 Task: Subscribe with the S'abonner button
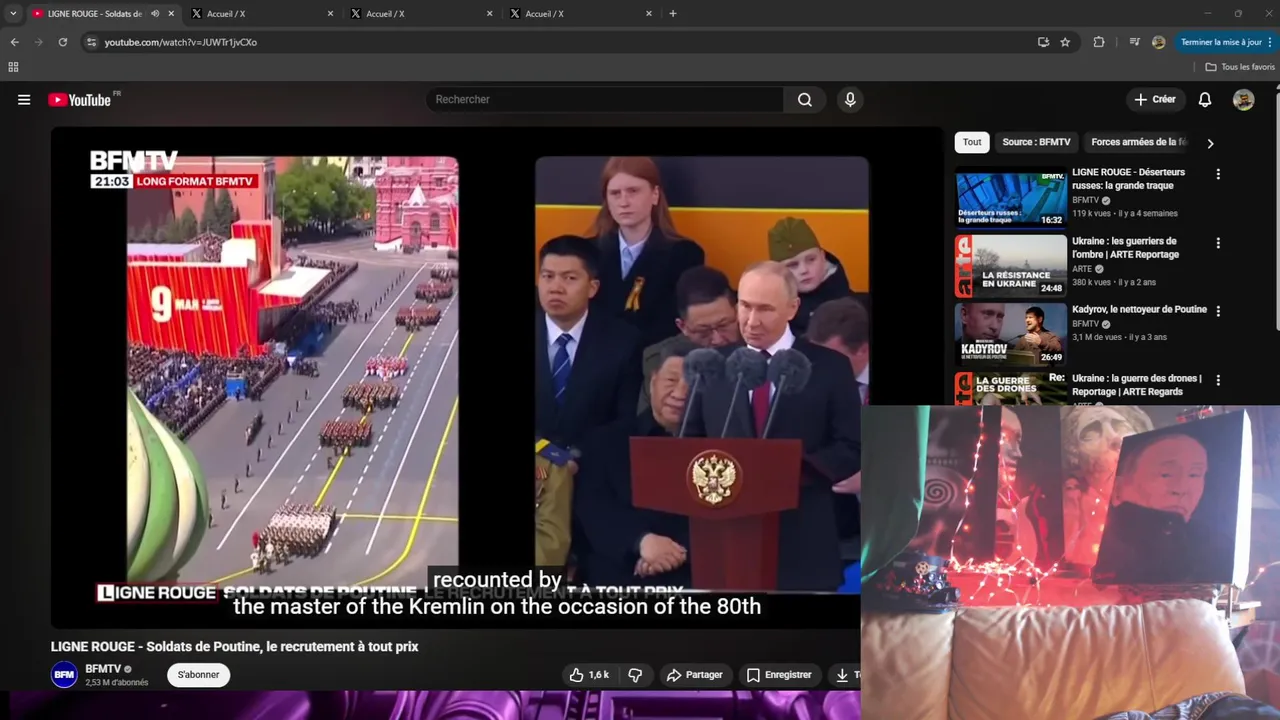198,675
